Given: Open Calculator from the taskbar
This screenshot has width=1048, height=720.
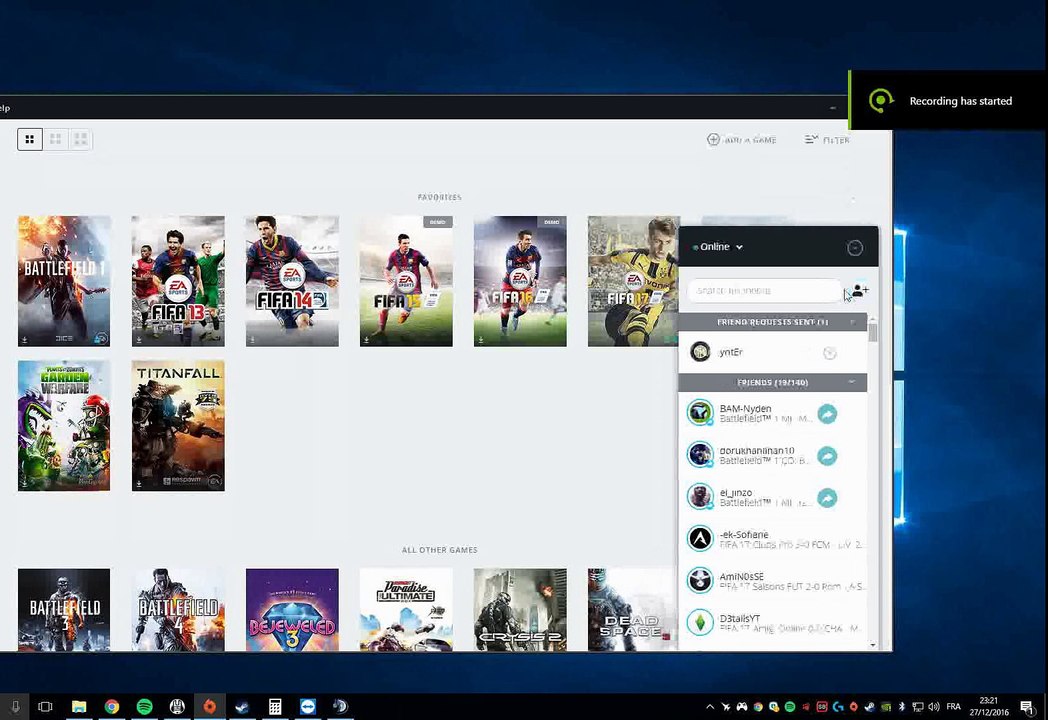Looking at the screenshot, I should [275, 707].
